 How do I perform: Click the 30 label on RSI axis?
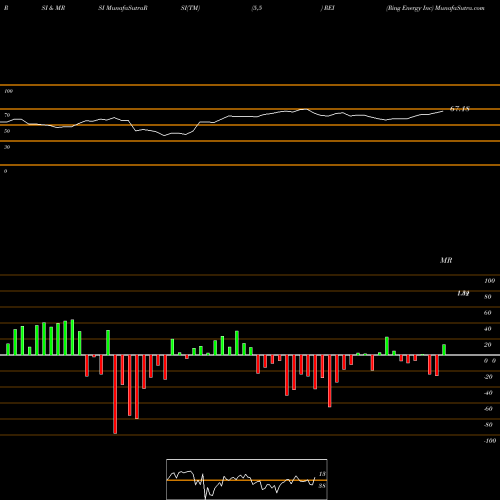coord(7,147)
